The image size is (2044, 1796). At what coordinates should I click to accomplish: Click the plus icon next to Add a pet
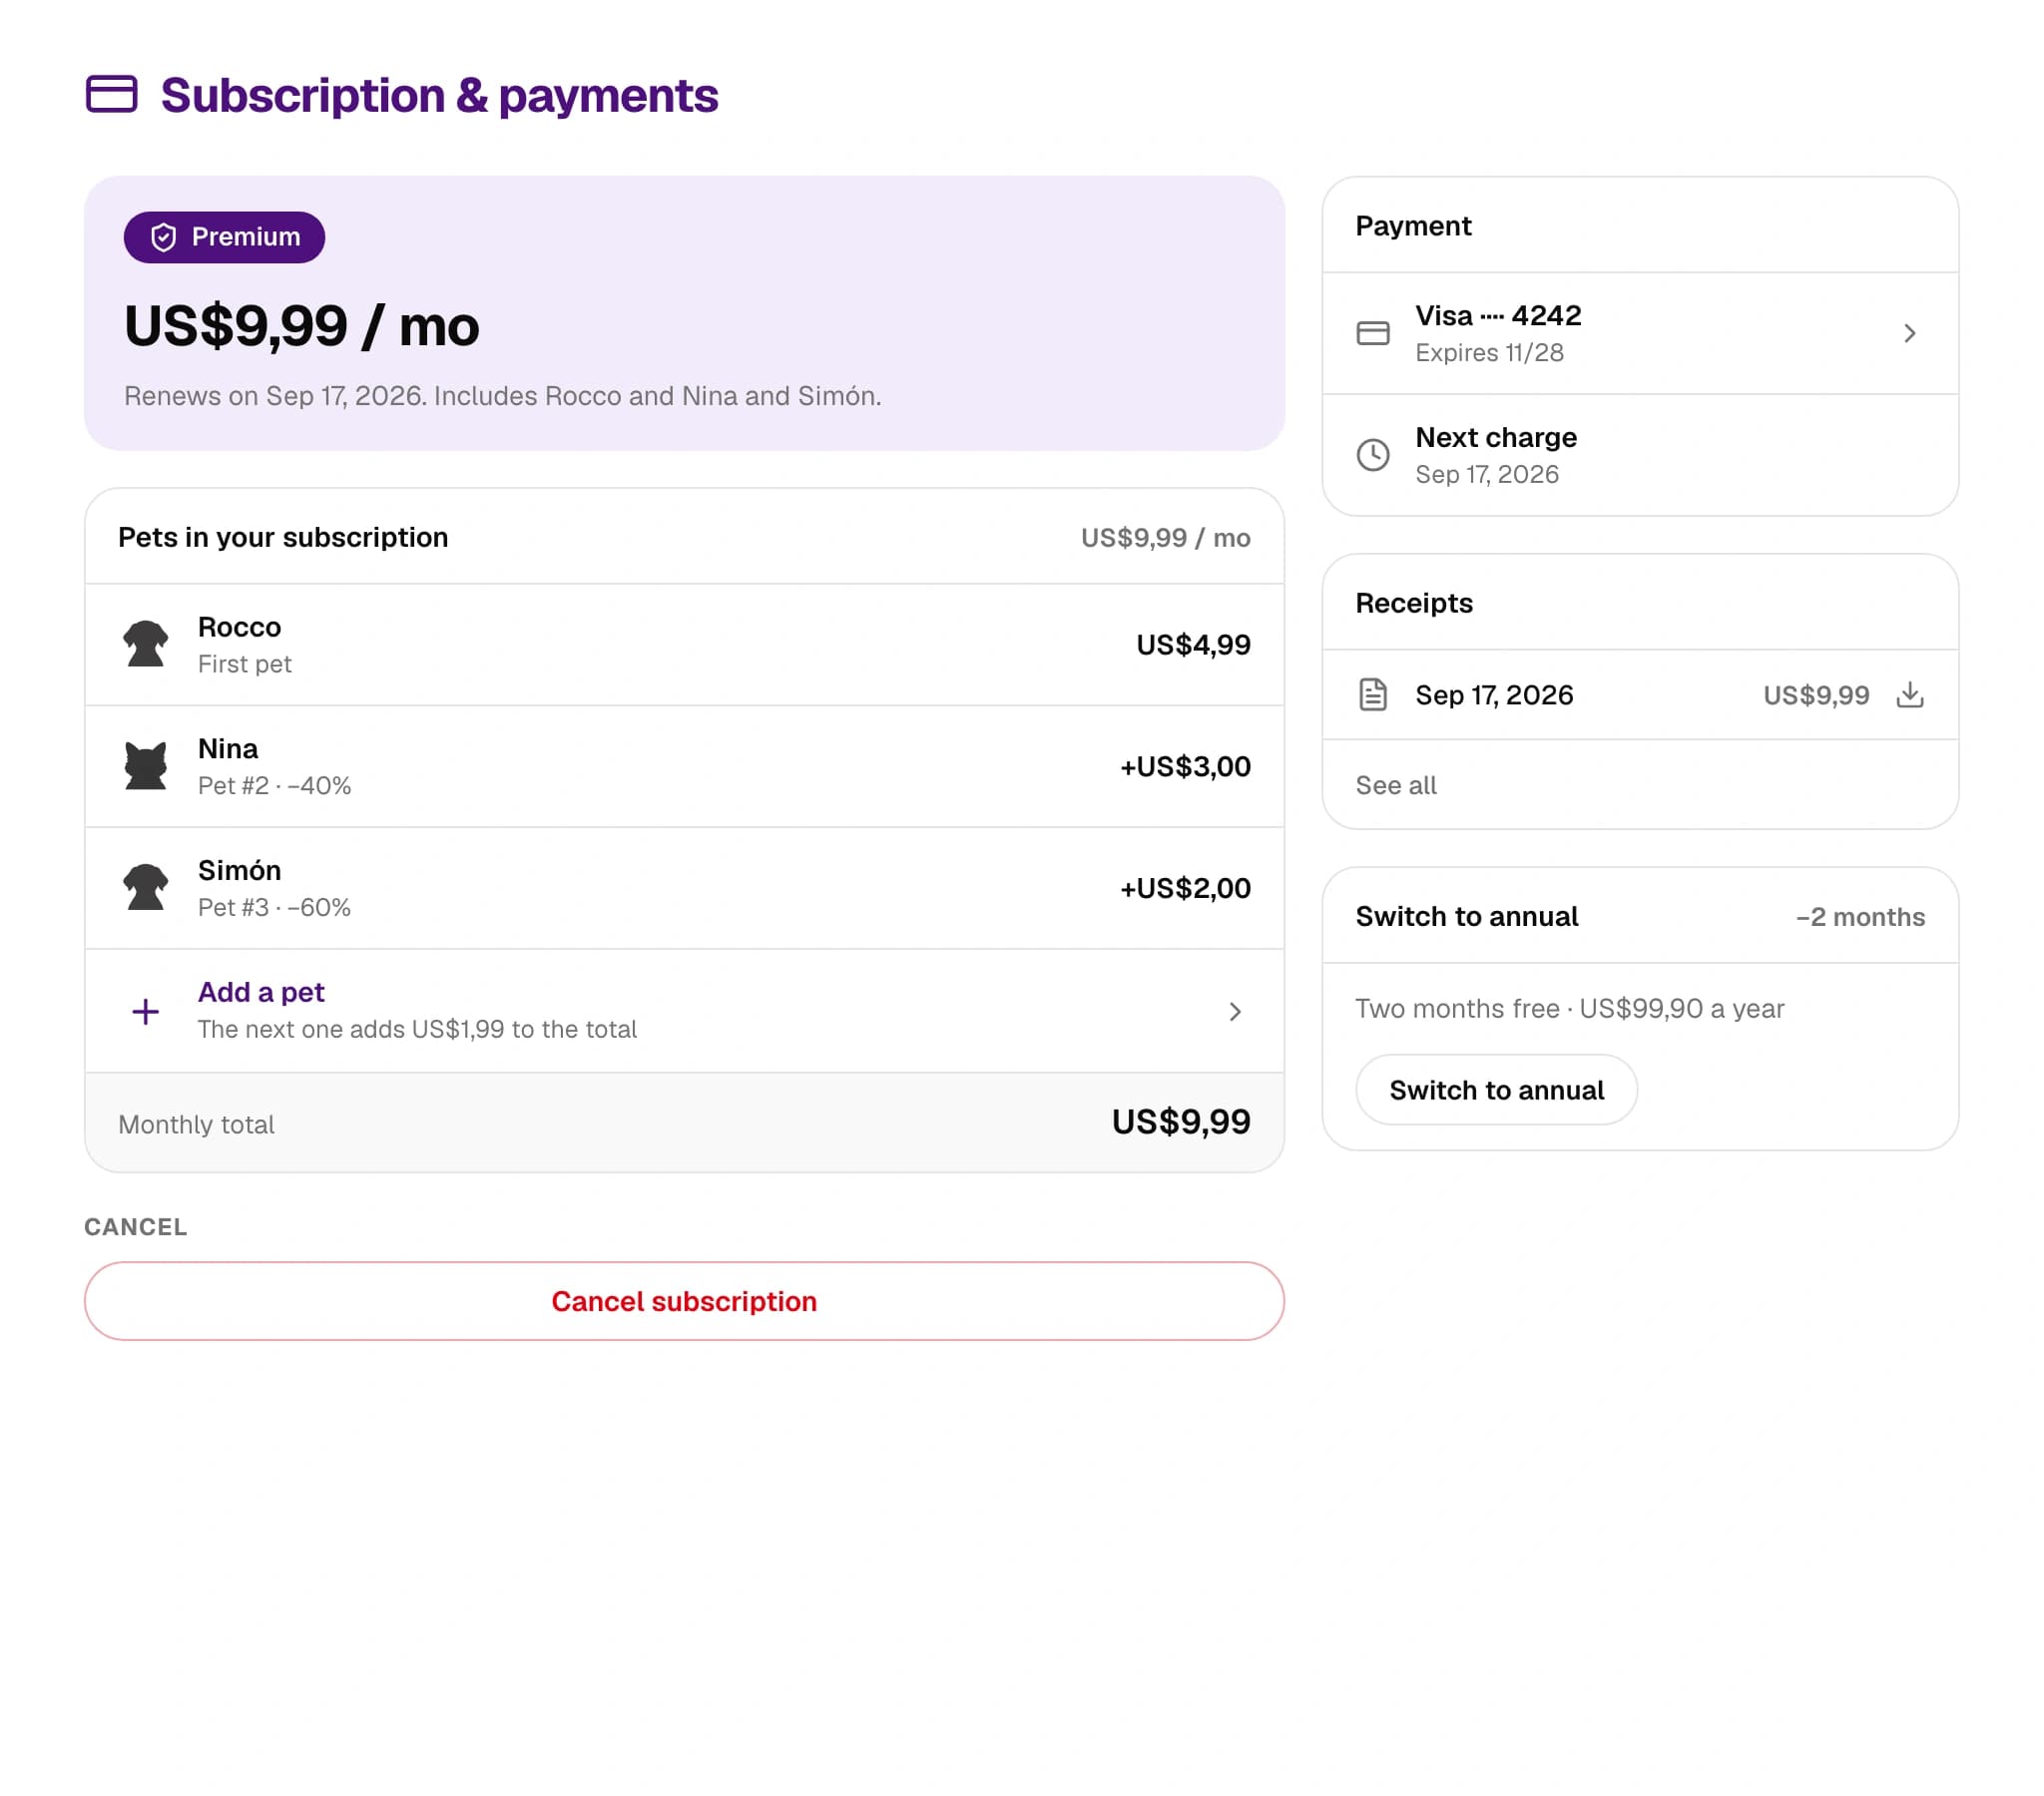(x=146, y=1011)
